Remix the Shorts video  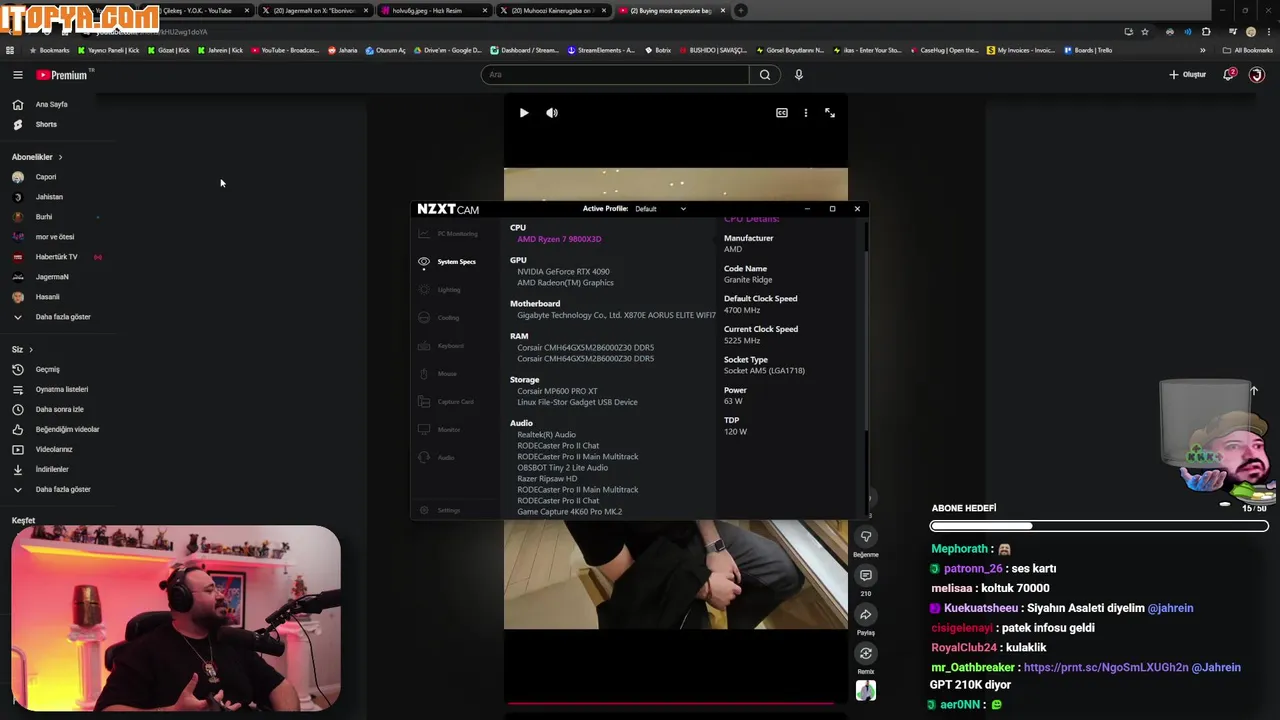(x=866, y=654)
